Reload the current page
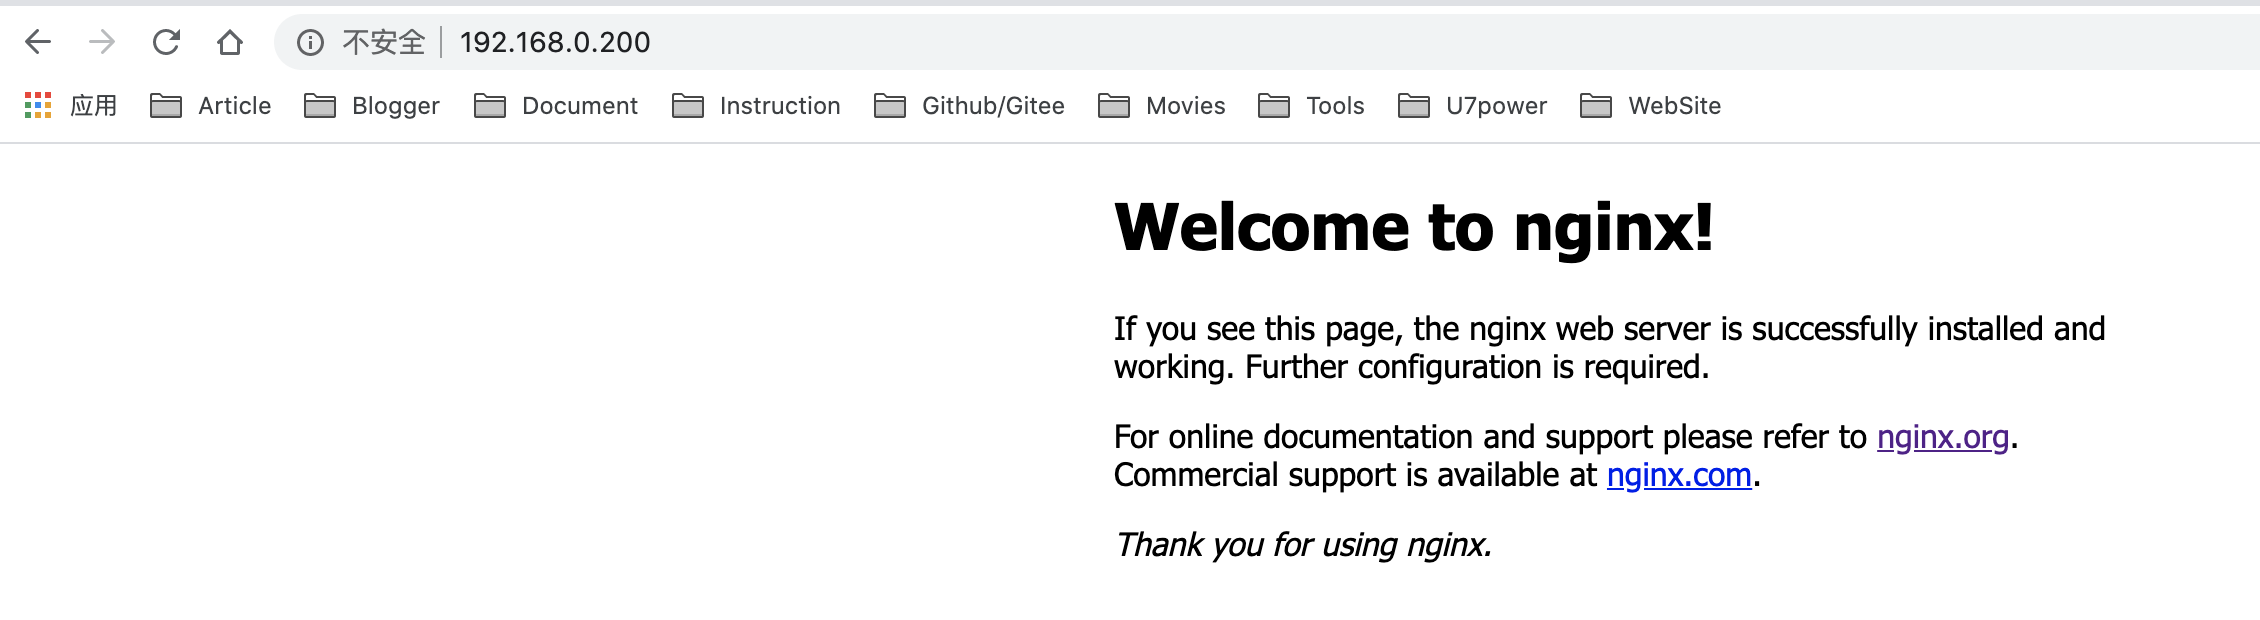Viewport: 2260px width, 620px height. point(166,42)
